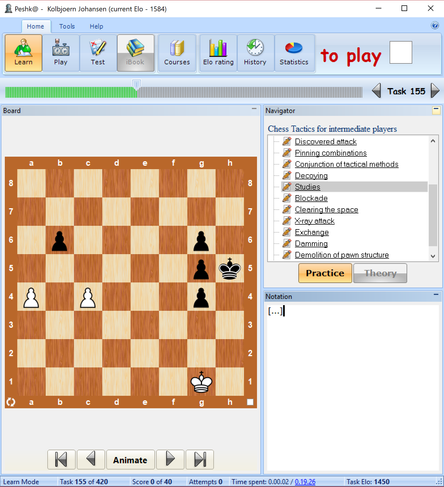444x487 pixels.
Task: Click the task progress slider handle
Action: [136, 84]
